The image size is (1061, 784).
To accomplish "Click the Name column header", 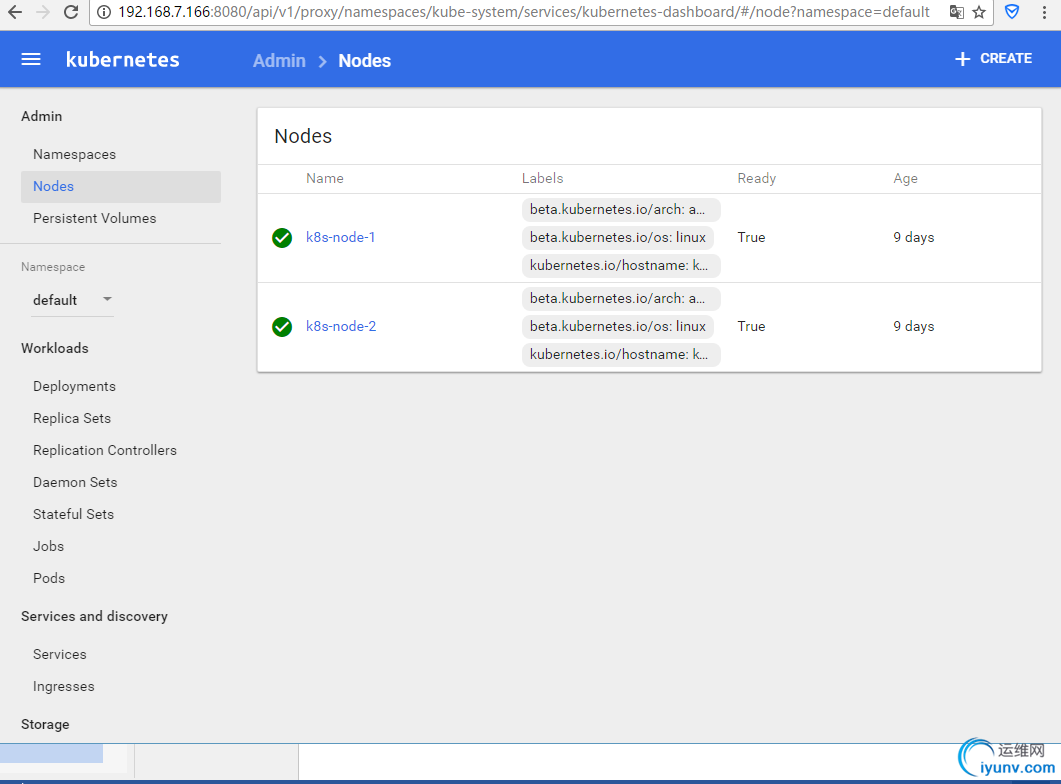I will coord(325,179).
